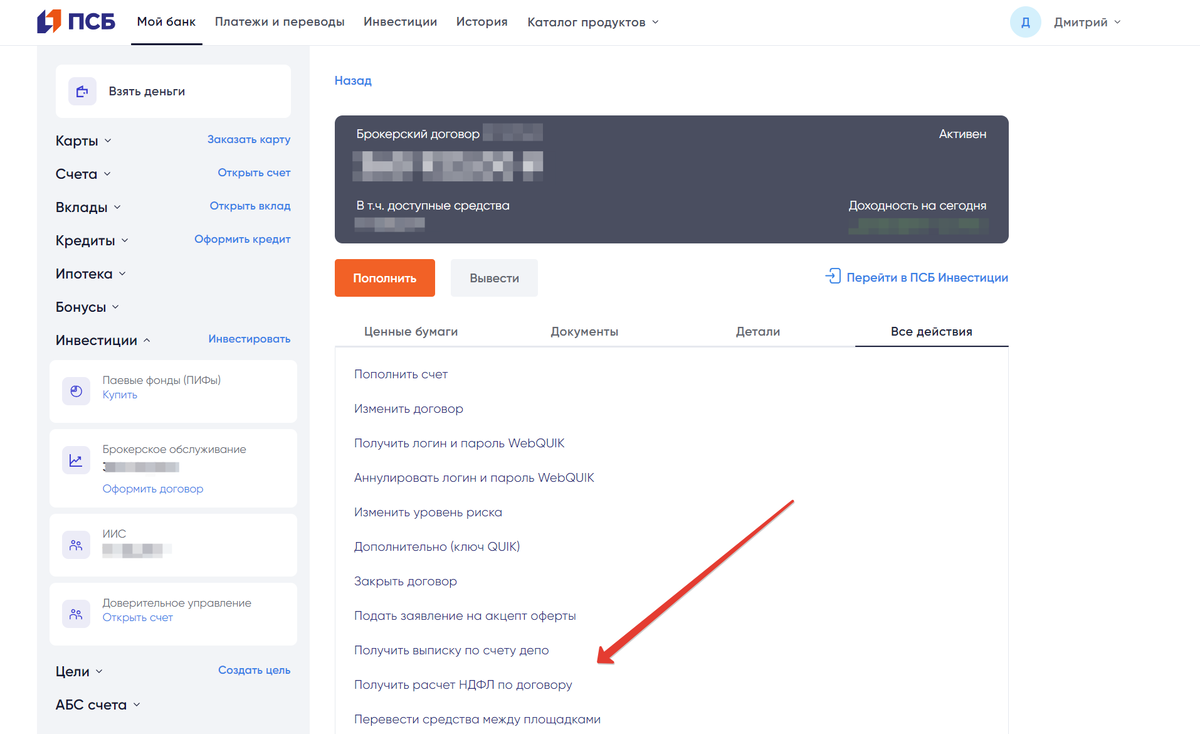Image resolution: width=1200 pixels, height=734 pixels.
Task: Click the Оформить договор link
Action: 153,489
